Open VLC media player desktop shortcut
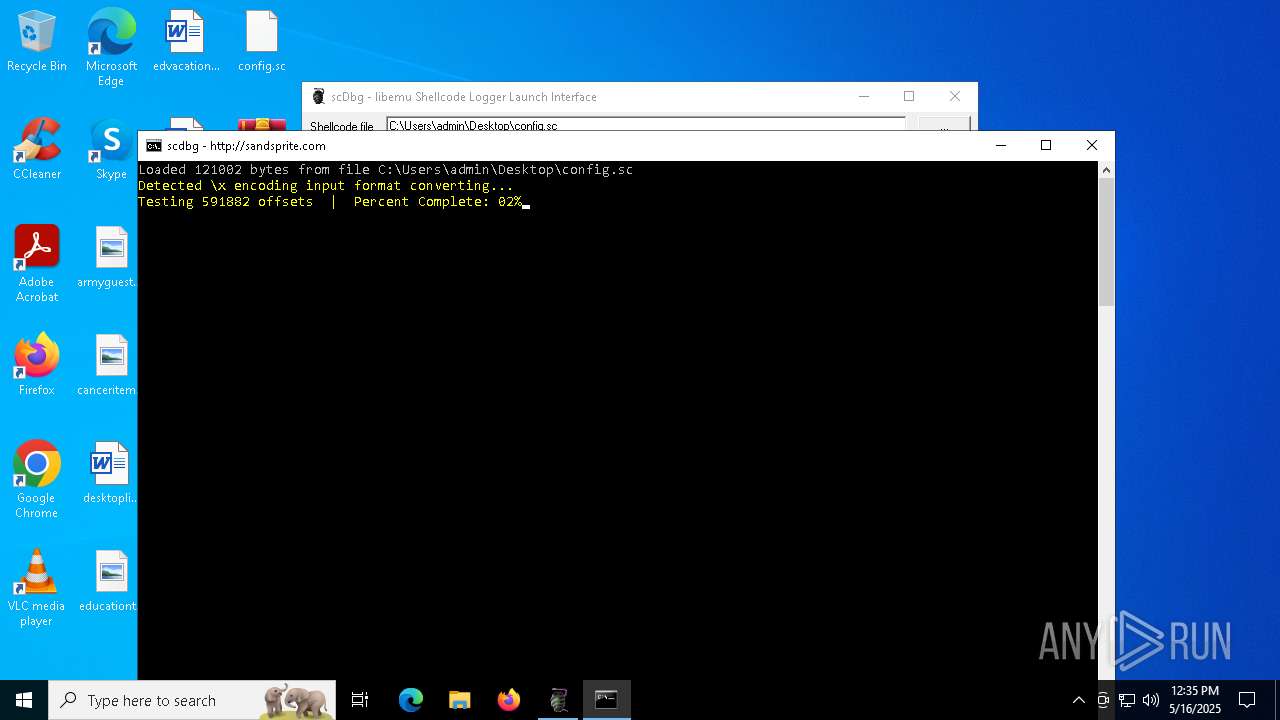 point(37,588)
